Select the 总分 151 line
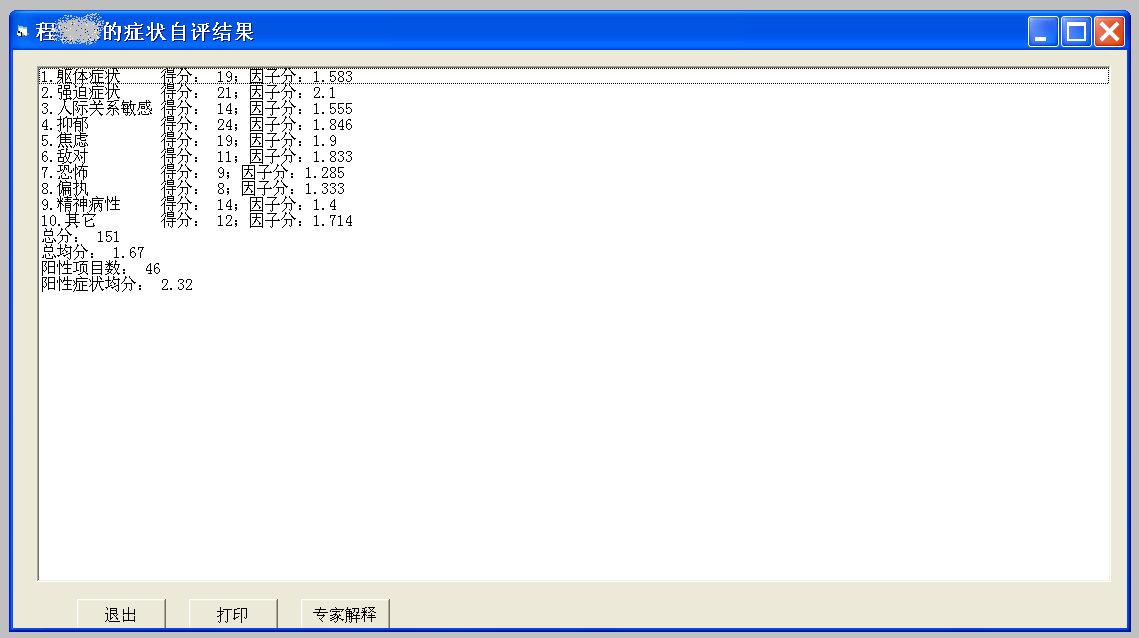 80,237
